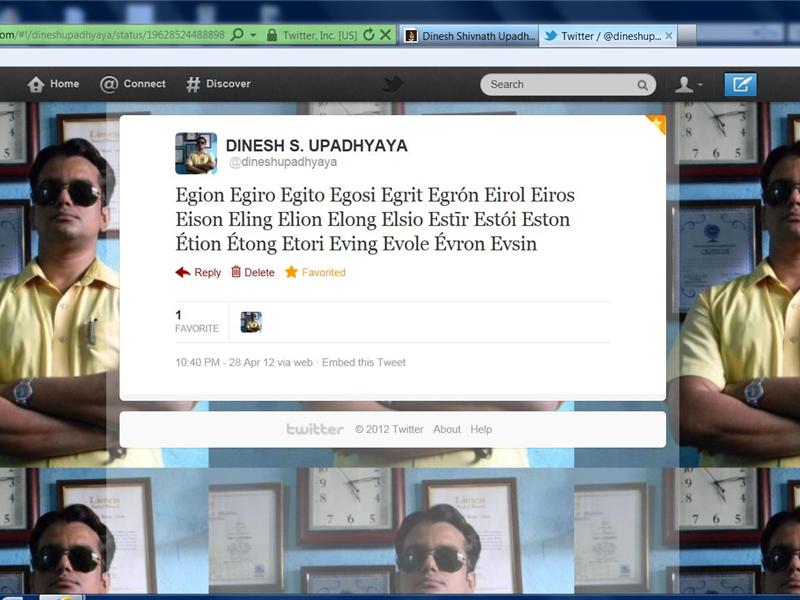The width and height of the screenshot is (800, 600).
Task: Click the search magnifier icon in Twitter bar
Action: click(x=642, y=85)
